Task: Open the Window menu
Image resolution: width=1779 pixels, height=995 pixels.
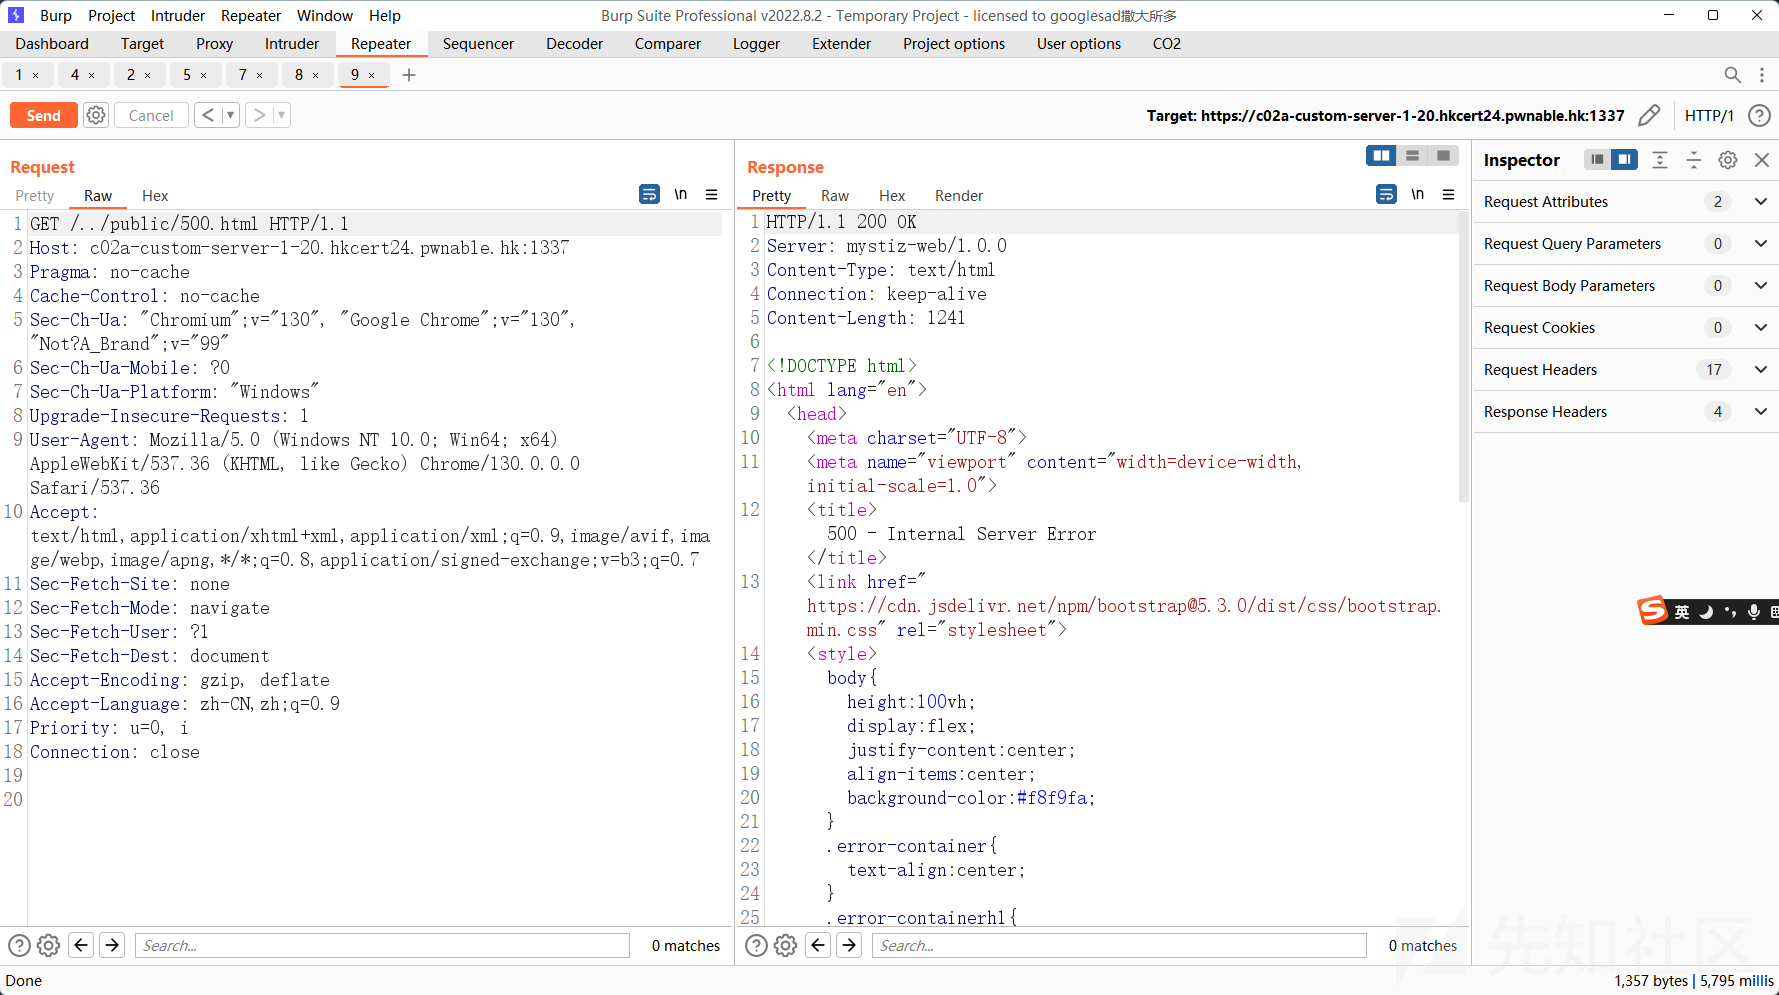Action: click(x=325, y=15)
